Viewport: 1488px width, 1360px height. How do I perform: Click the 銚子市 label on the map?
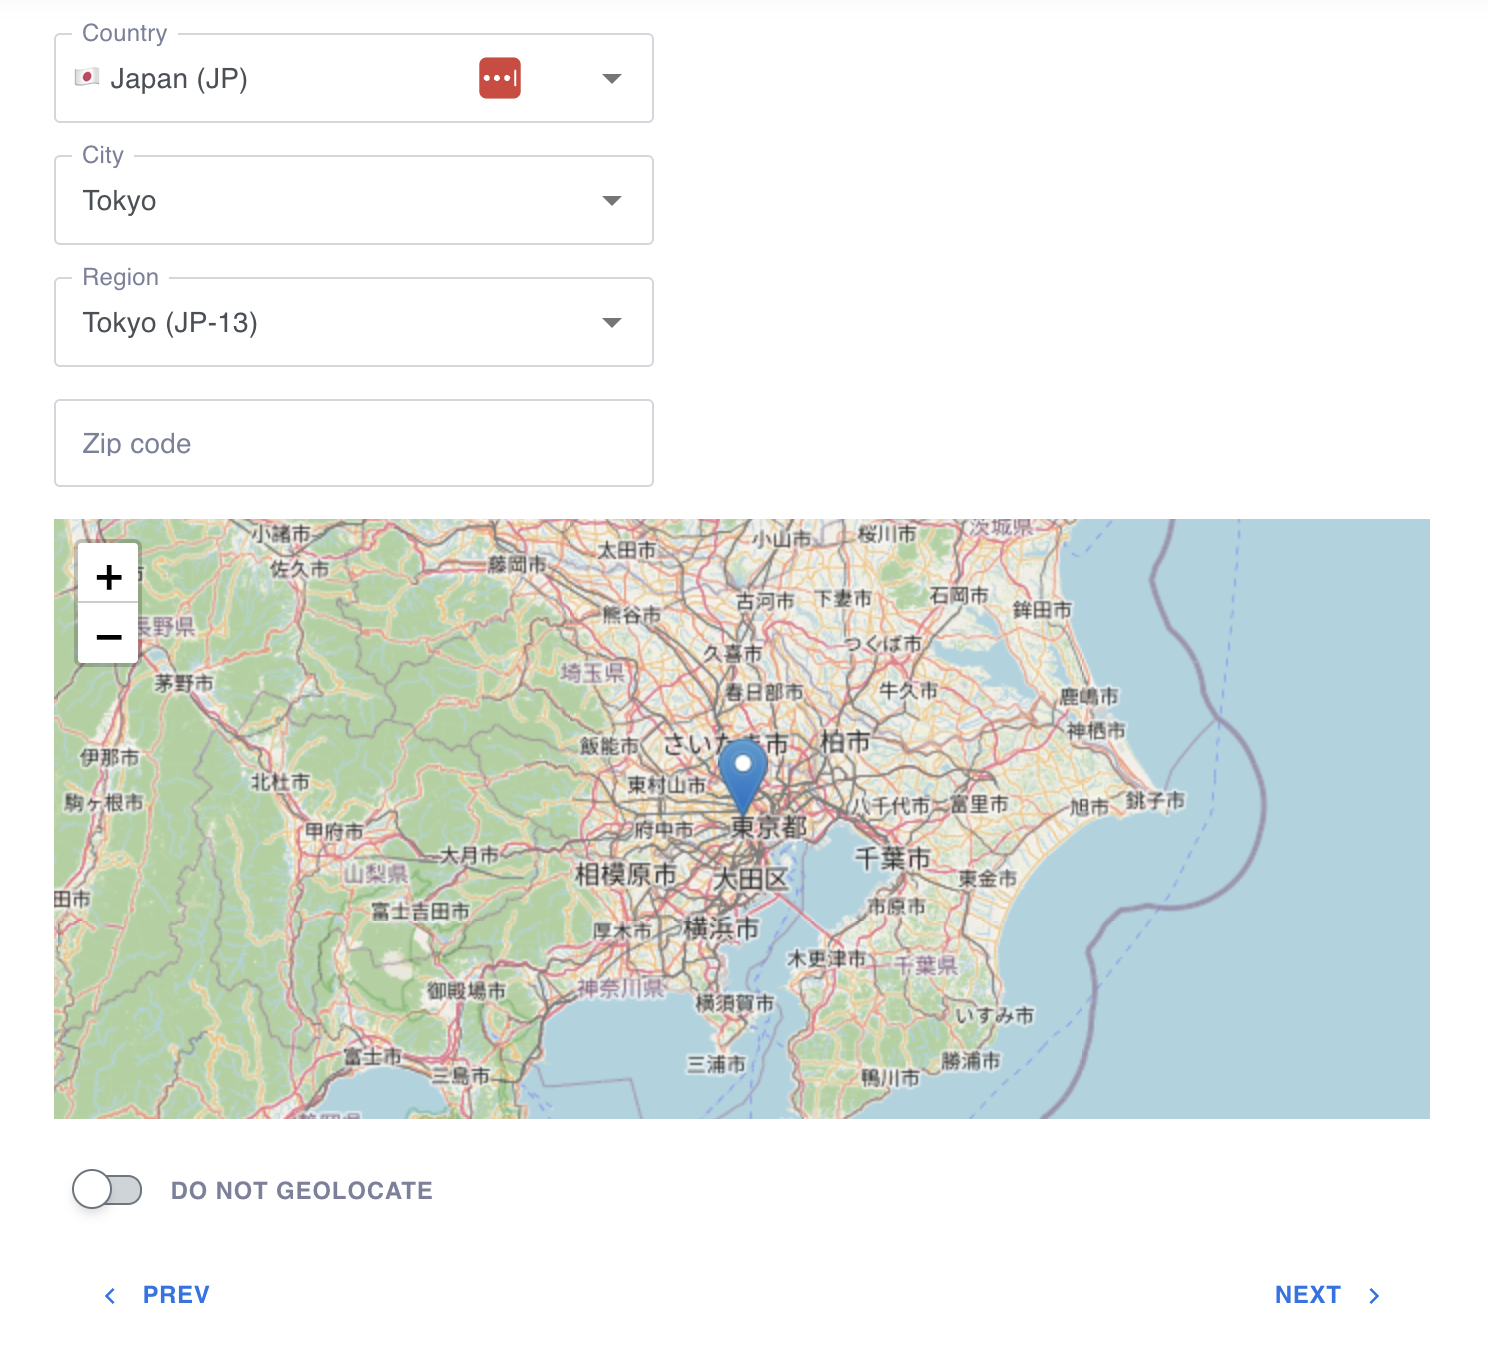coord(1155,800)
